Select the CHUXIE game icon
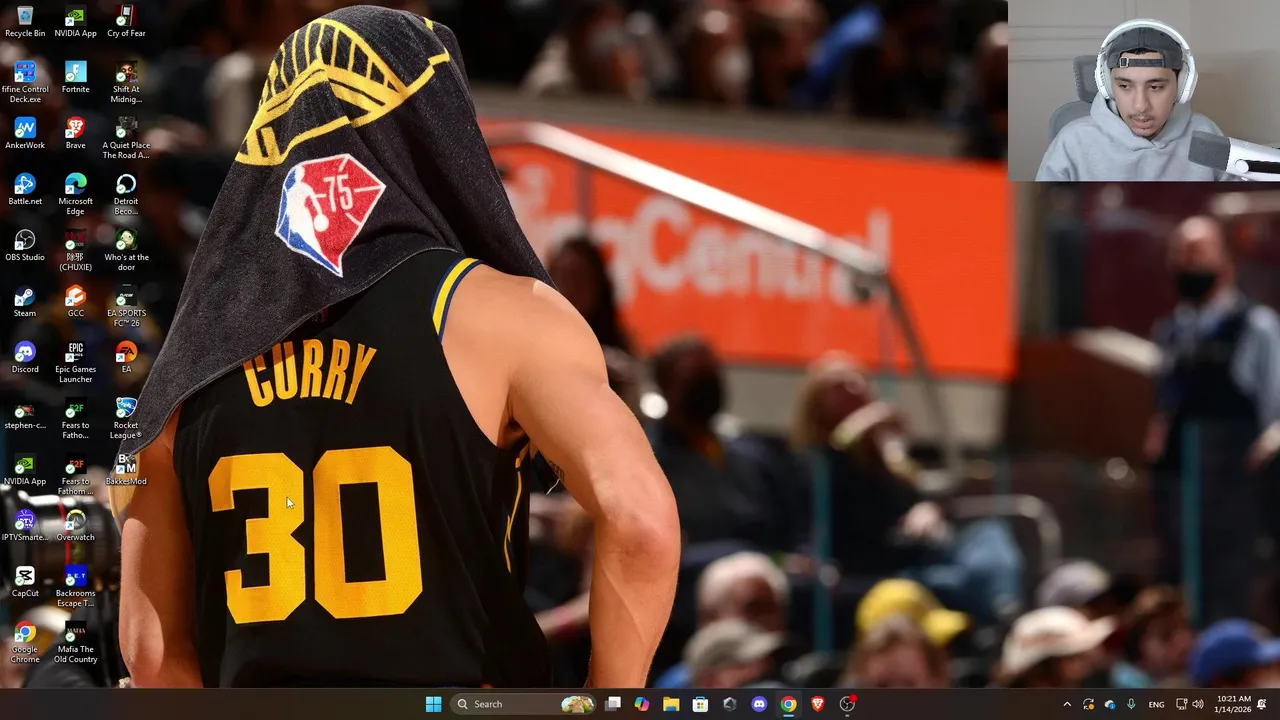Screen dimensions: 1280x720 pyautogui.click(x=75, y=250)
